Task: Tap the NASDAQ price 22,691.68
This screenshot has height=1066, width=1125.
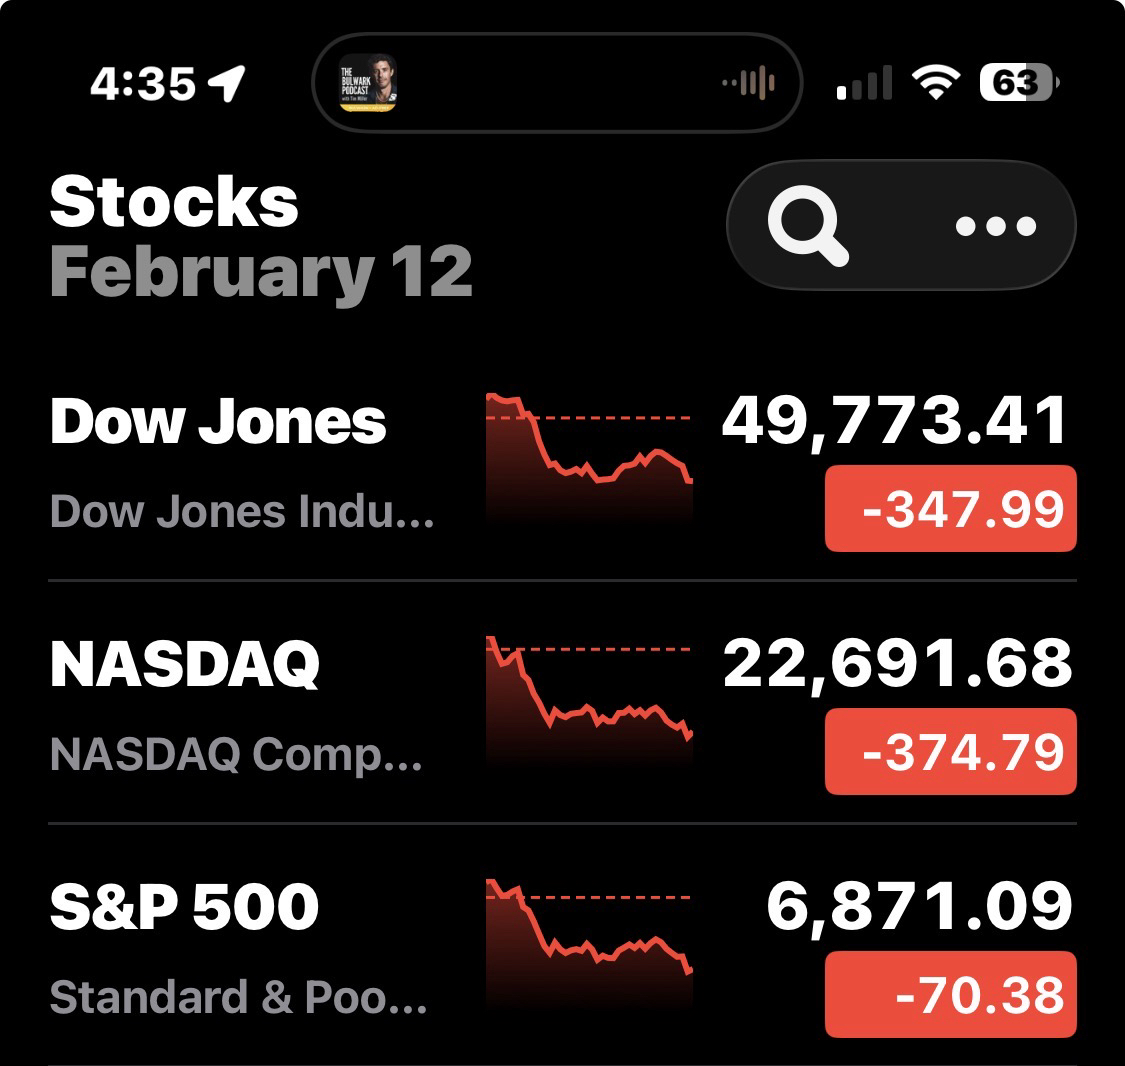Action: pyautogui.click(x=897, y=664)
